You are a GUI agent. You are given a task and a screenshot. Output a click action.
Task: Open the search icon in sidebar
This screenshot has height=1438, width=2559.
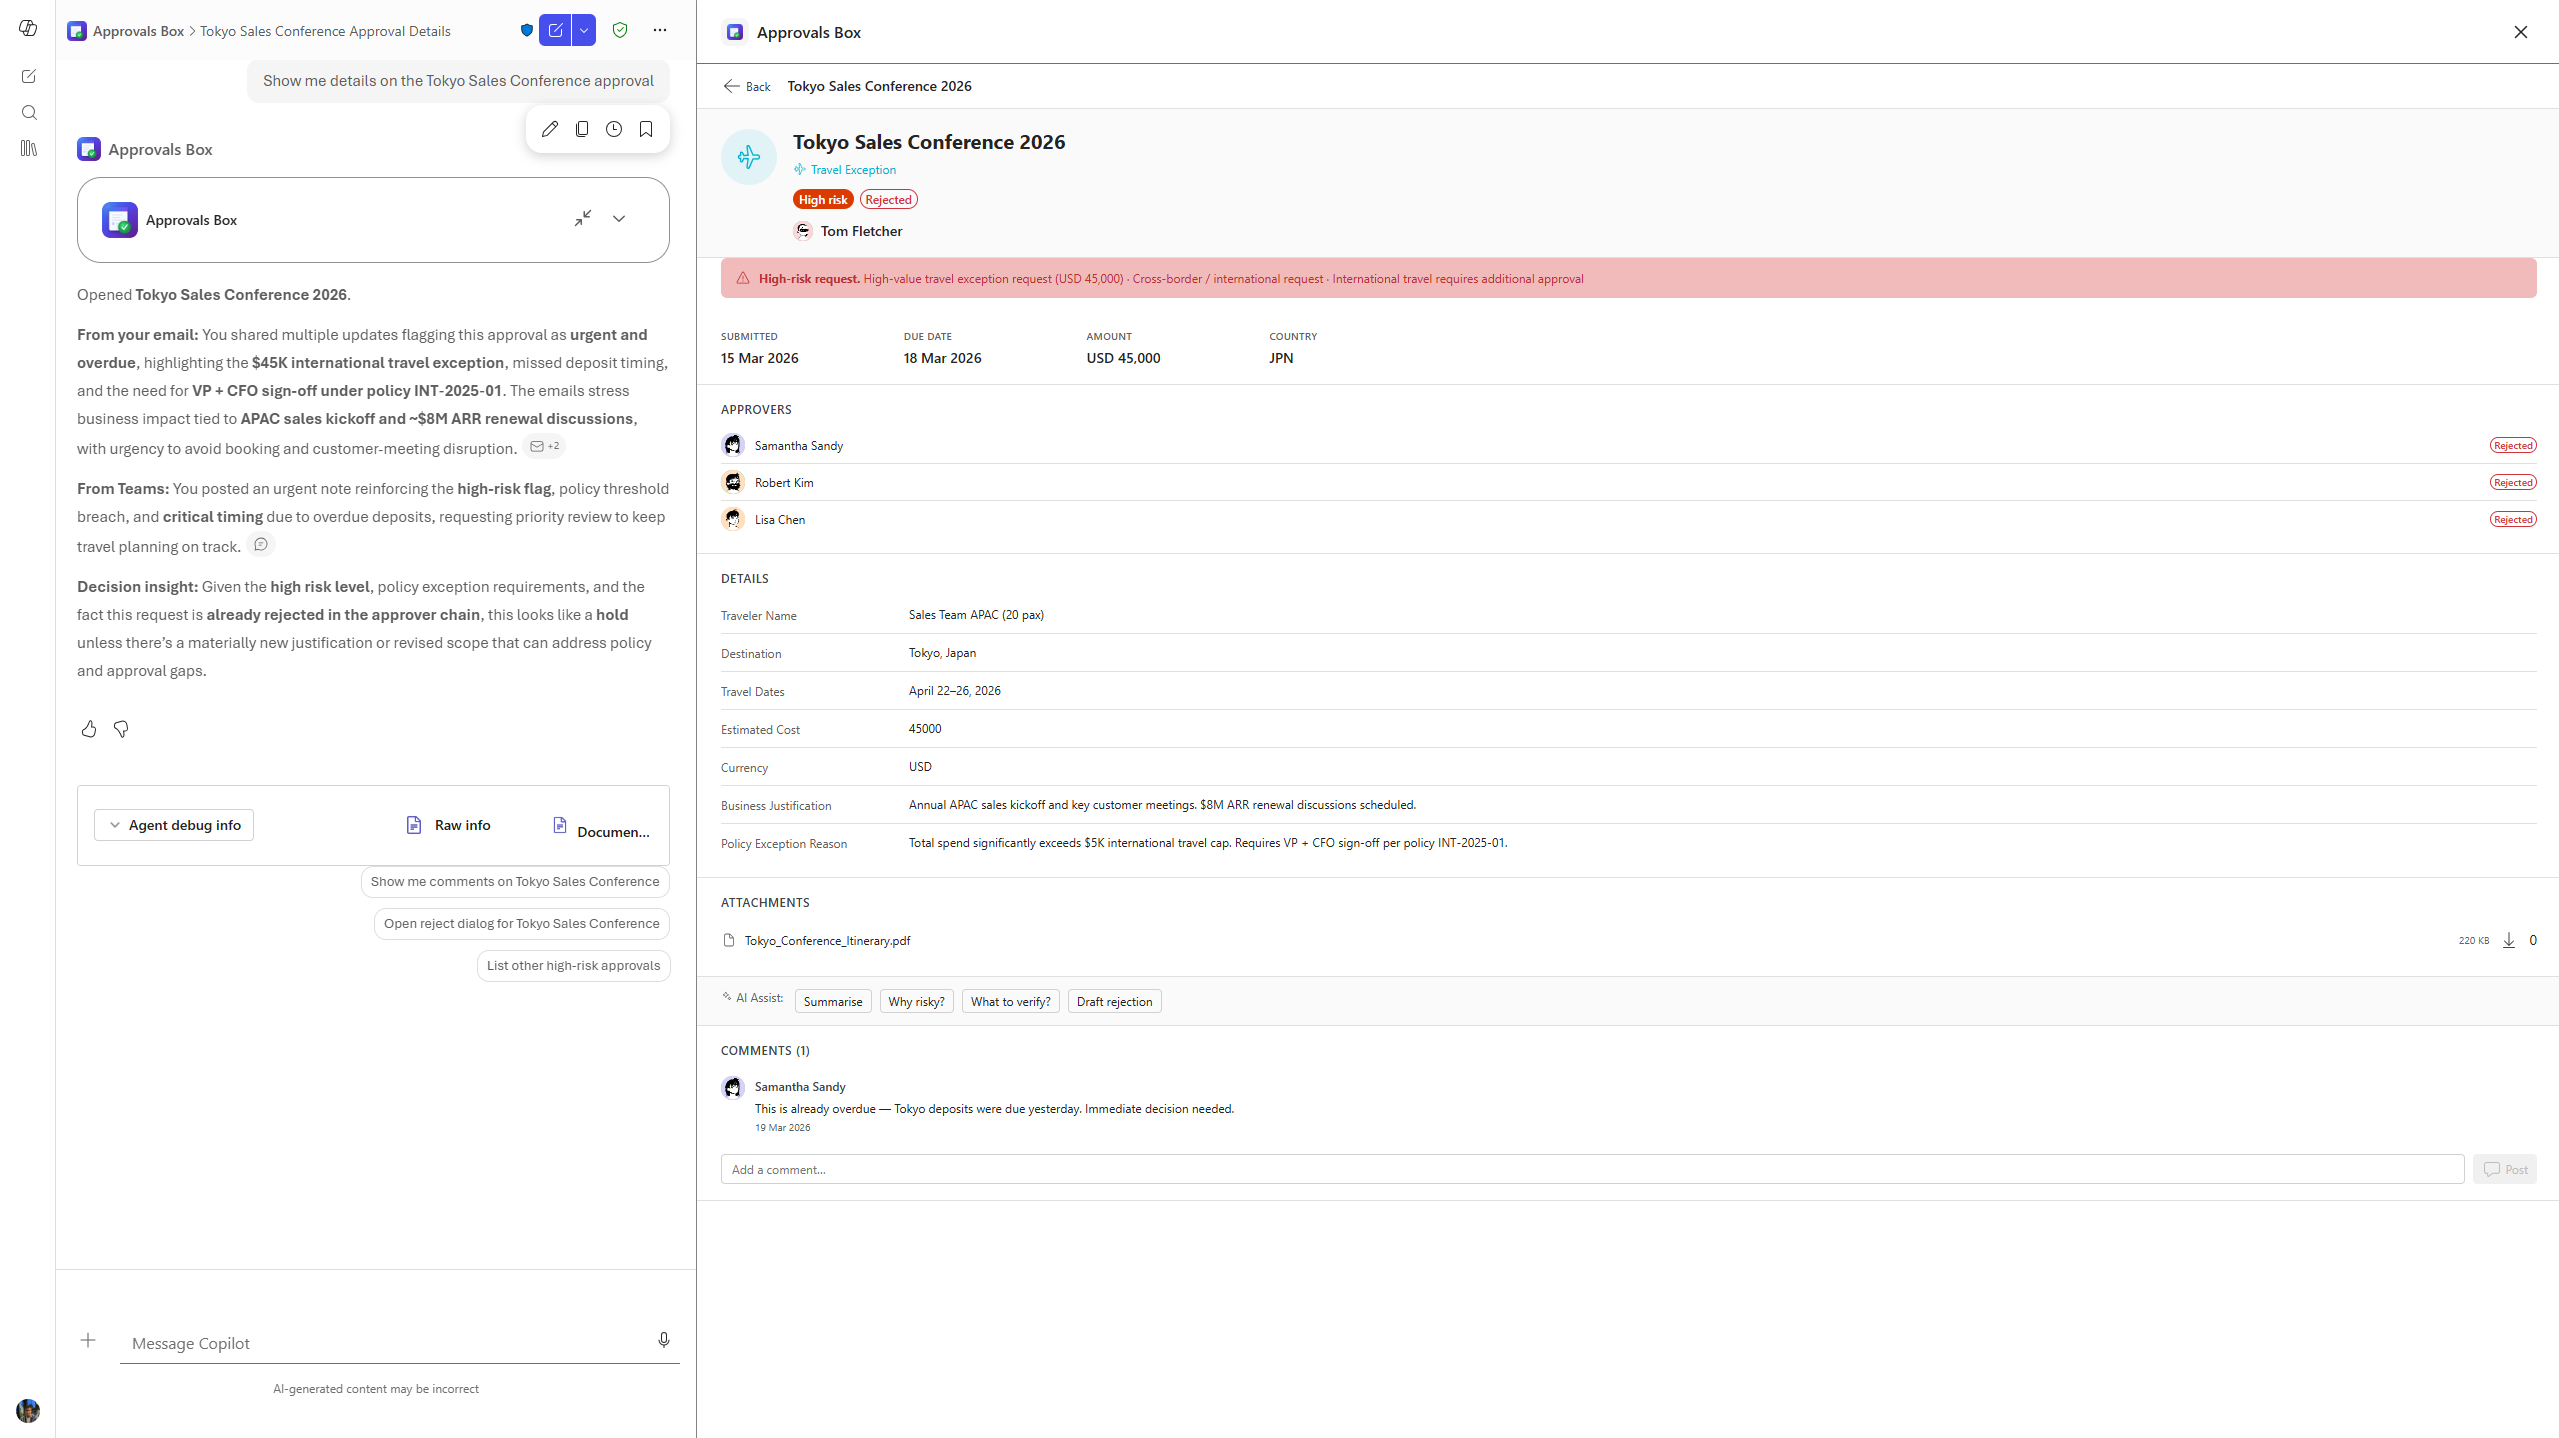pyautogui.click(x=28, y=112)
